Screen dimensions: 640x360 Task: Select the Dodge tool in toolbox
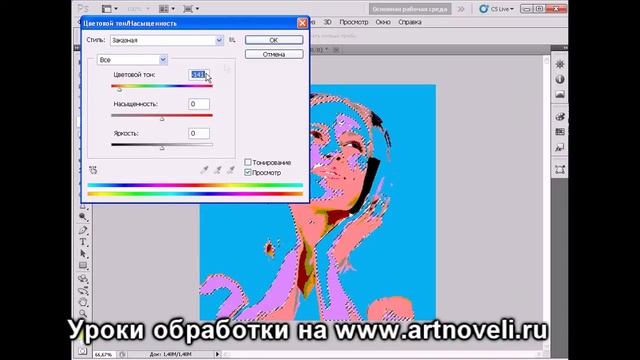pyautogui.click(x=83, y=217)
